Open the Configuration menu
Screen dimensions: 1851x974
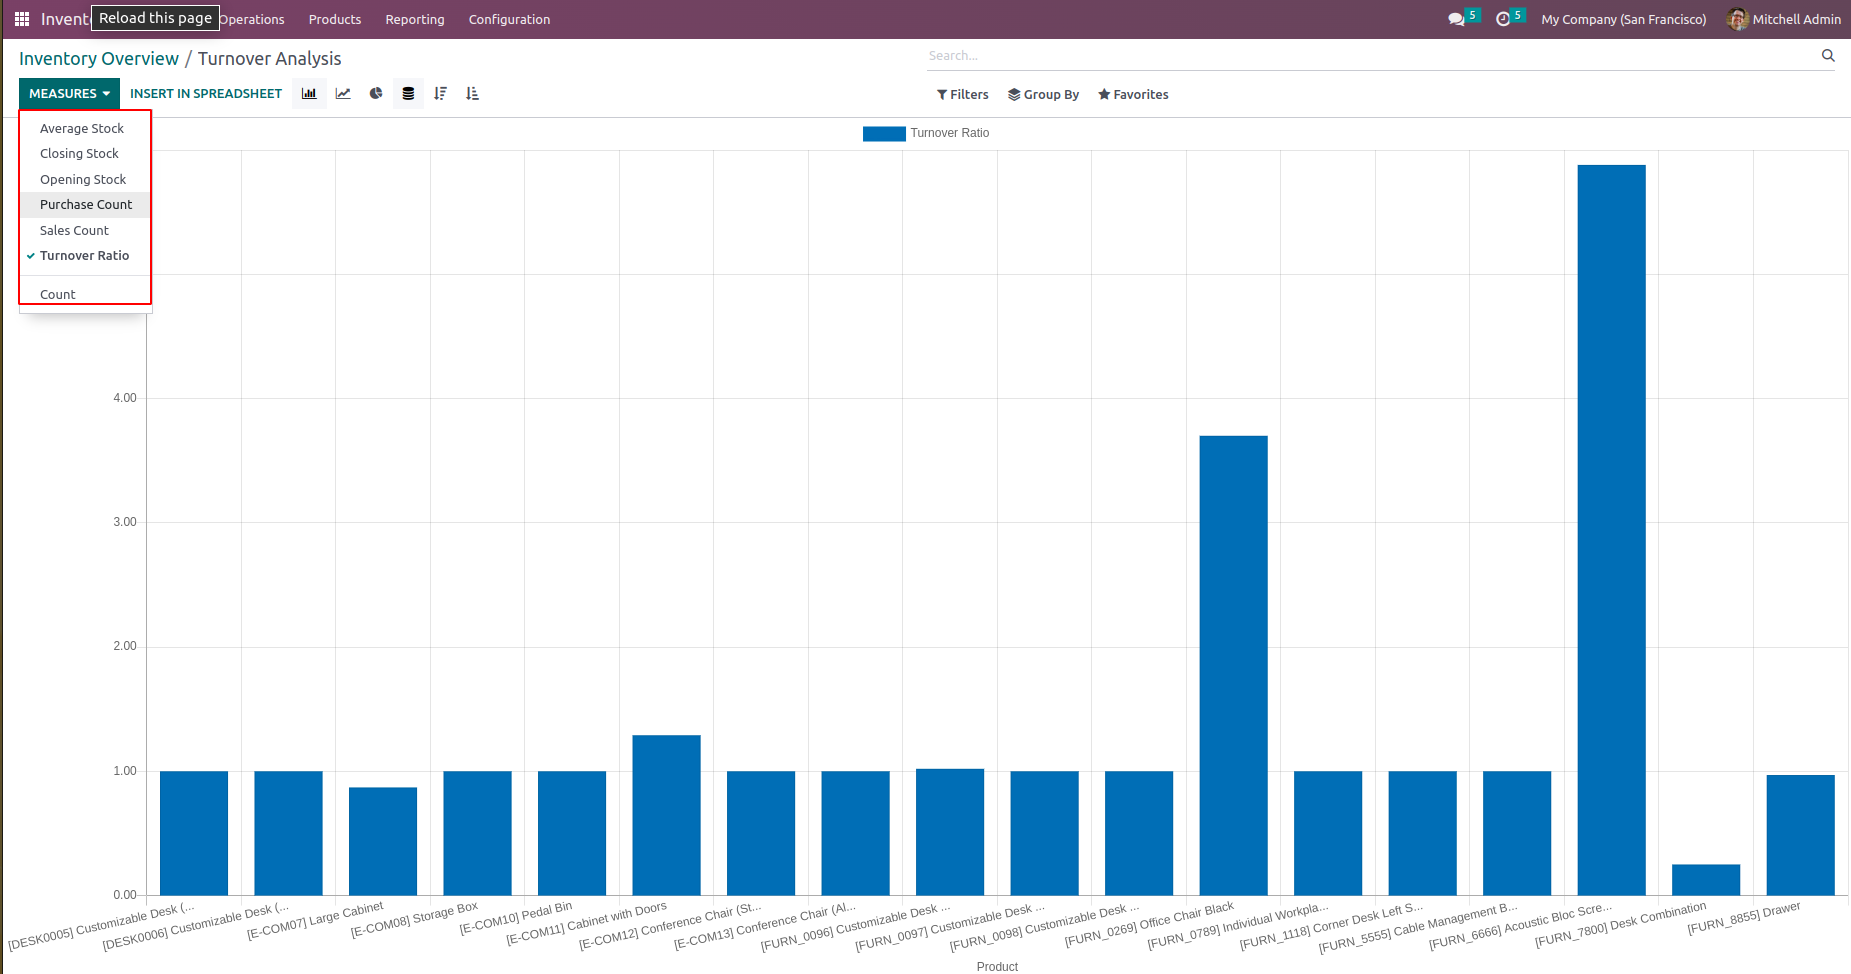(509, 19)
